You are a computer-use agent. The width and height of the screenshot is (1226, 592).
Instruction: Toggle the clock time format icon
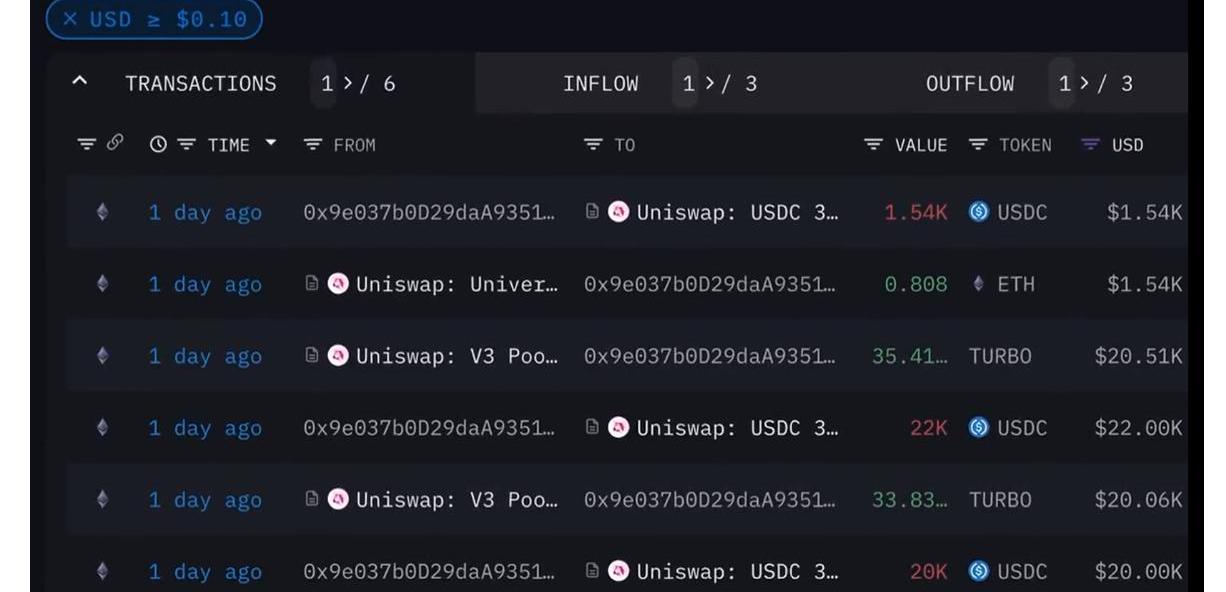click(x=158, y=145)
